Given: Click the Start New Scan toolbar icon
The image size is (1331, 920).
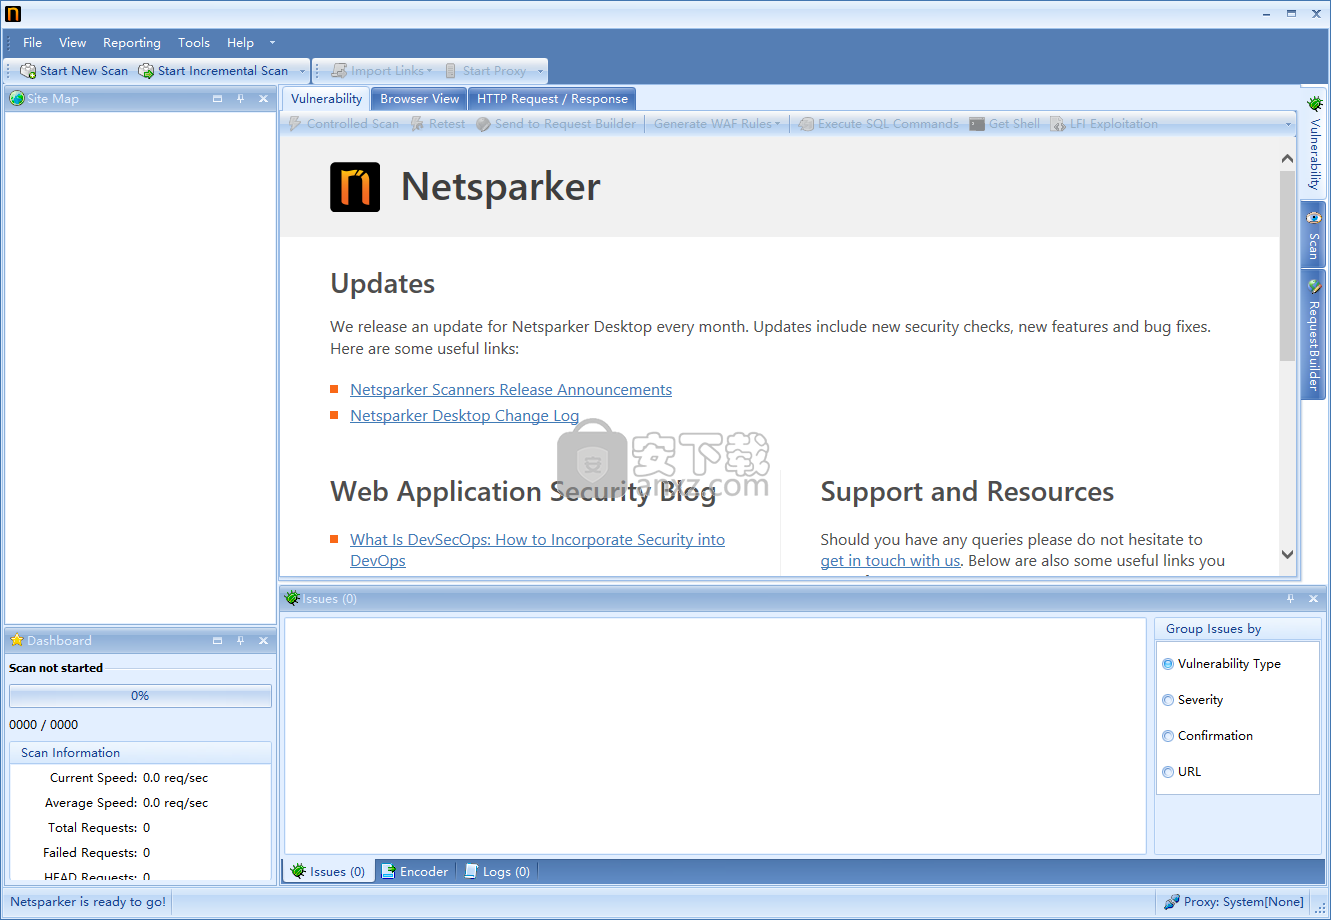Looking at the screenshot, I should coord(28,71).
